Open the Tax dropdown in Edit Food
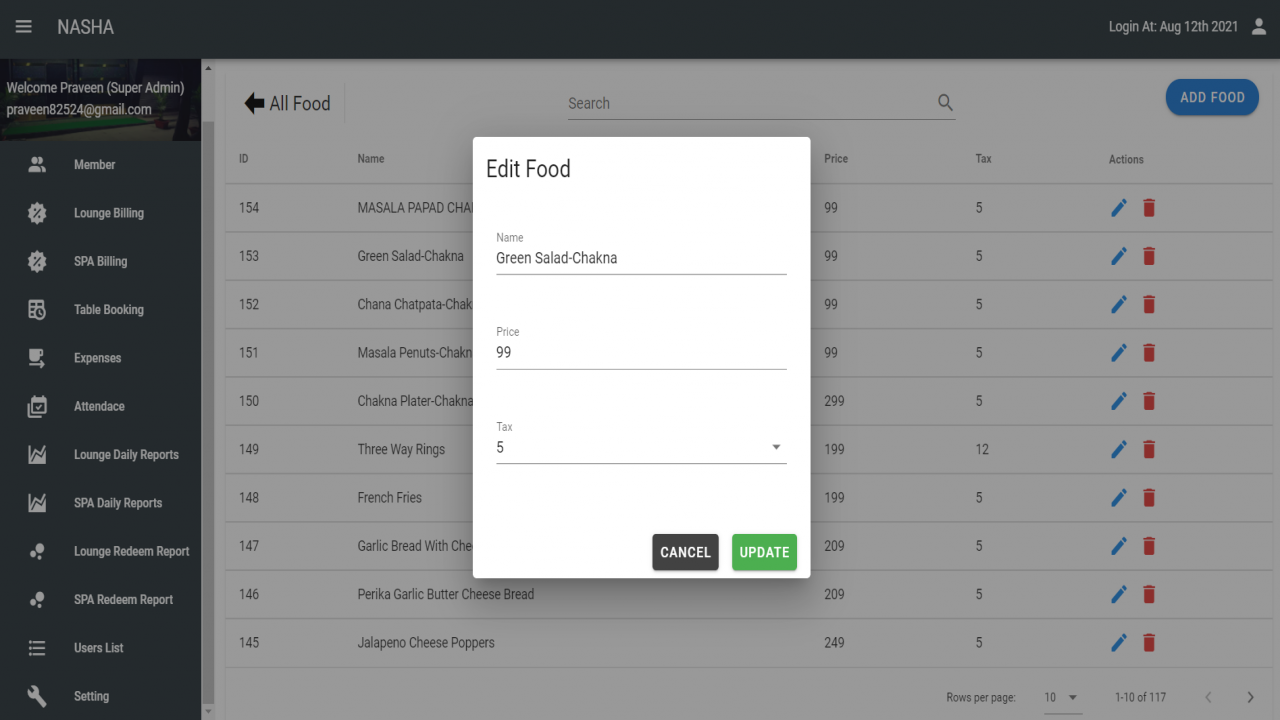Image resolution: width=1280 pixels, height=720 pixels. coord(641,448)
